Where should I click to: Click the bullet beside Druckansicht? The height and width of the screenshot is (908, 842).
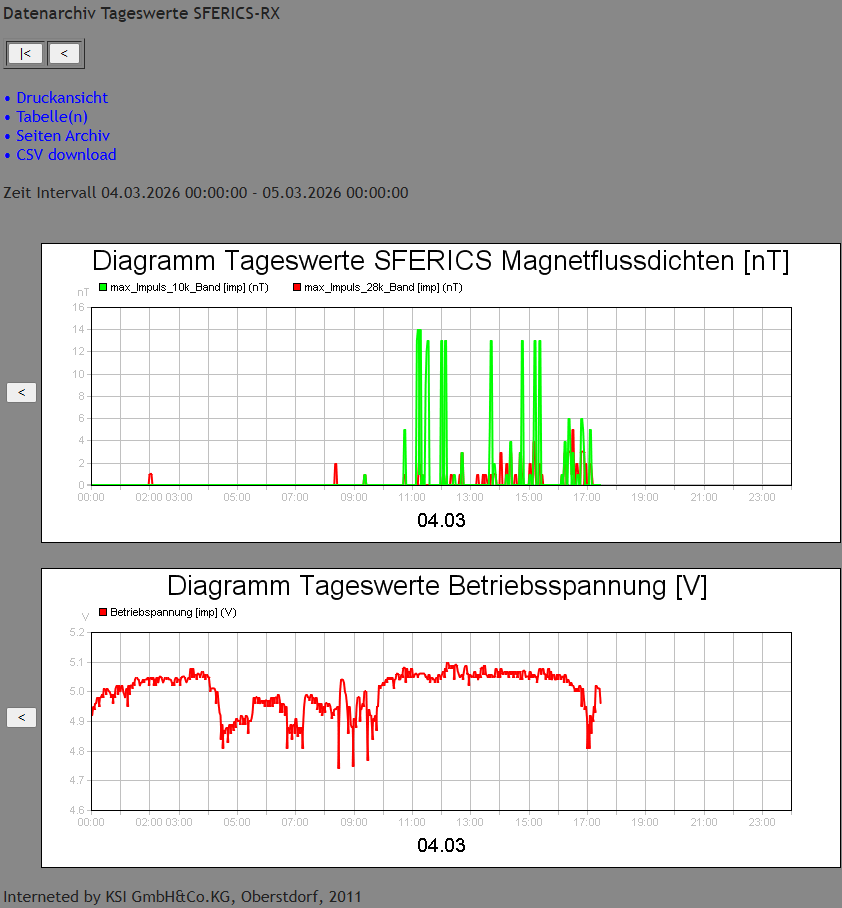pos(8,97)
